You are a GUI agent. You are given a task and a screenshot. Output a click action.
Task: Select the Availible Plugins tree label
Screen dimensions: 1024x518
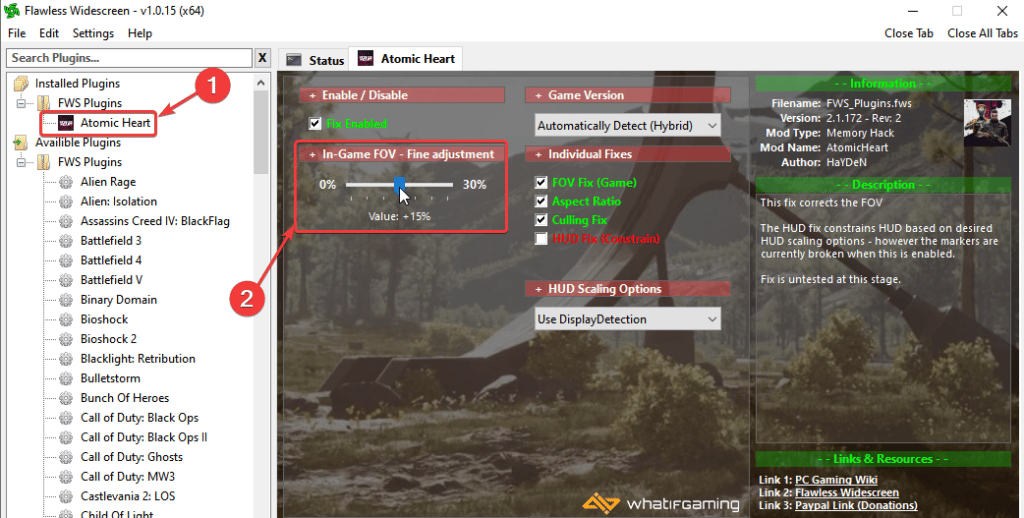[78, 142]
